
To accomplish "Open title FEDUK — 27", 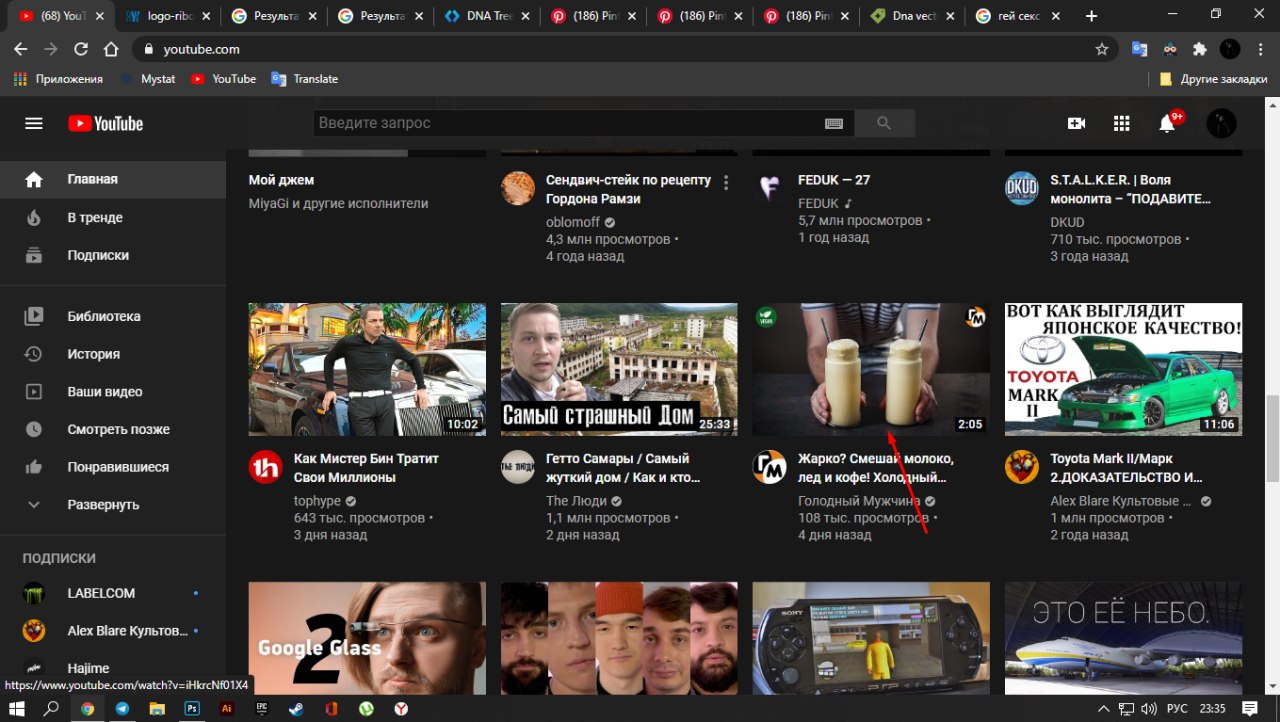I will tap(834, 180).
